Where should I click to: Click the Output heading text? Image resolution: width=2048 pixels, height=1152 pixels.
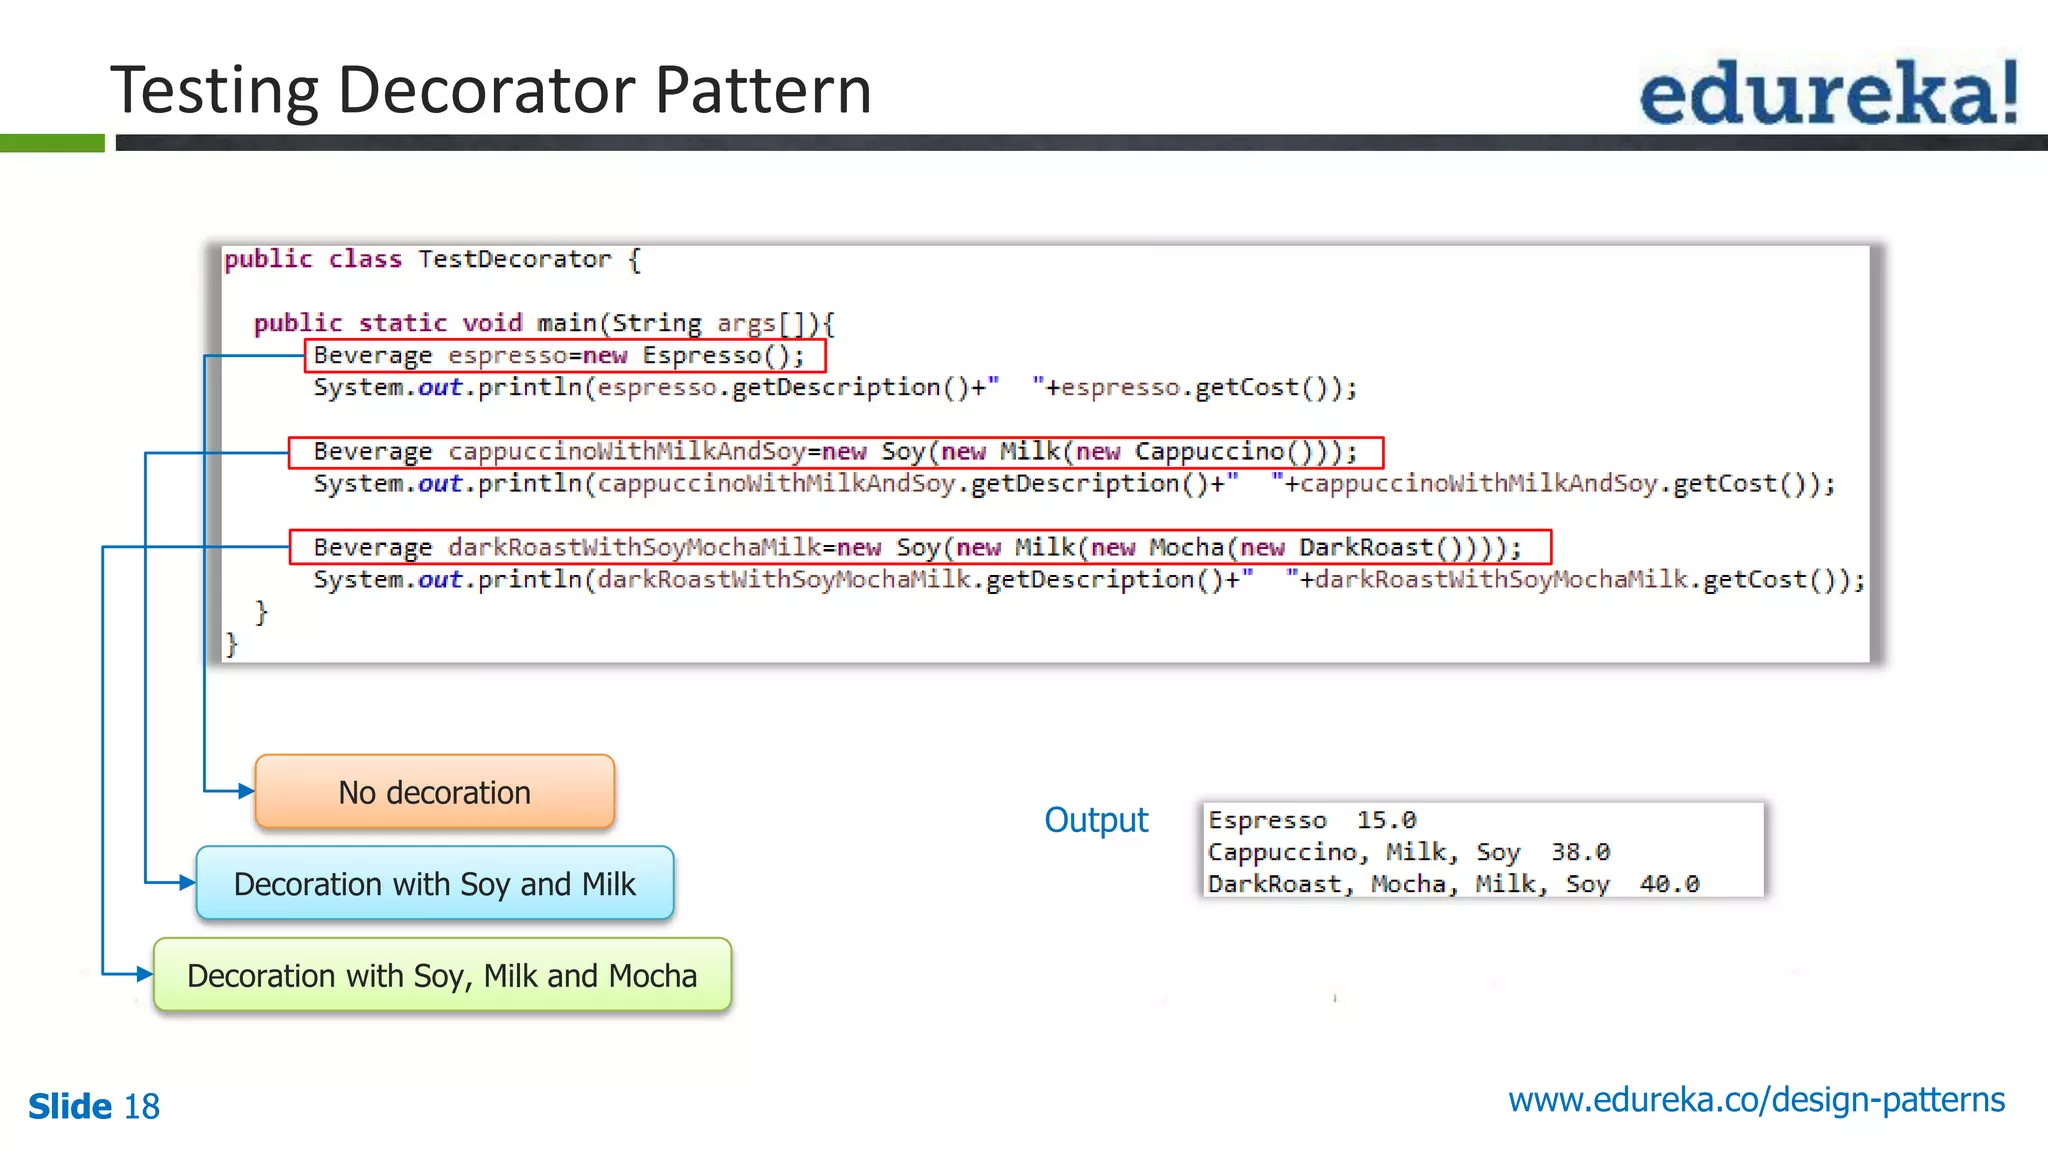click(1096, 820)
